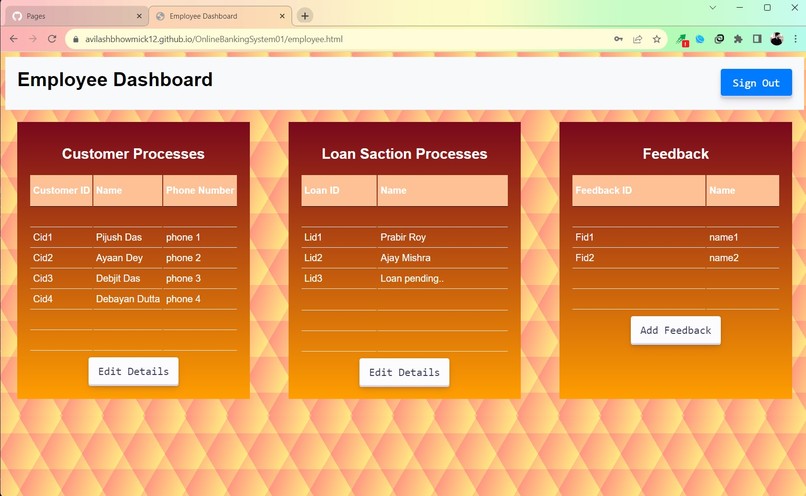Open the tab search chevron
Screen dimensions: 806x496
tap(712, 8)
